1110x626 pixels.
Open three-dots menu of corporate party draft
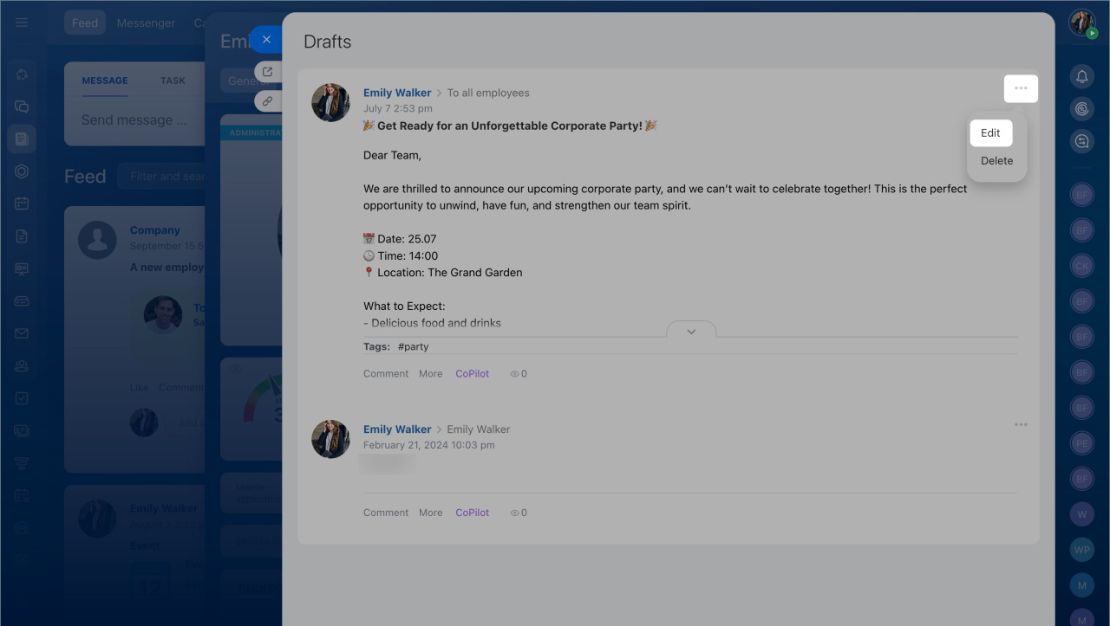tap(1020, 89)
